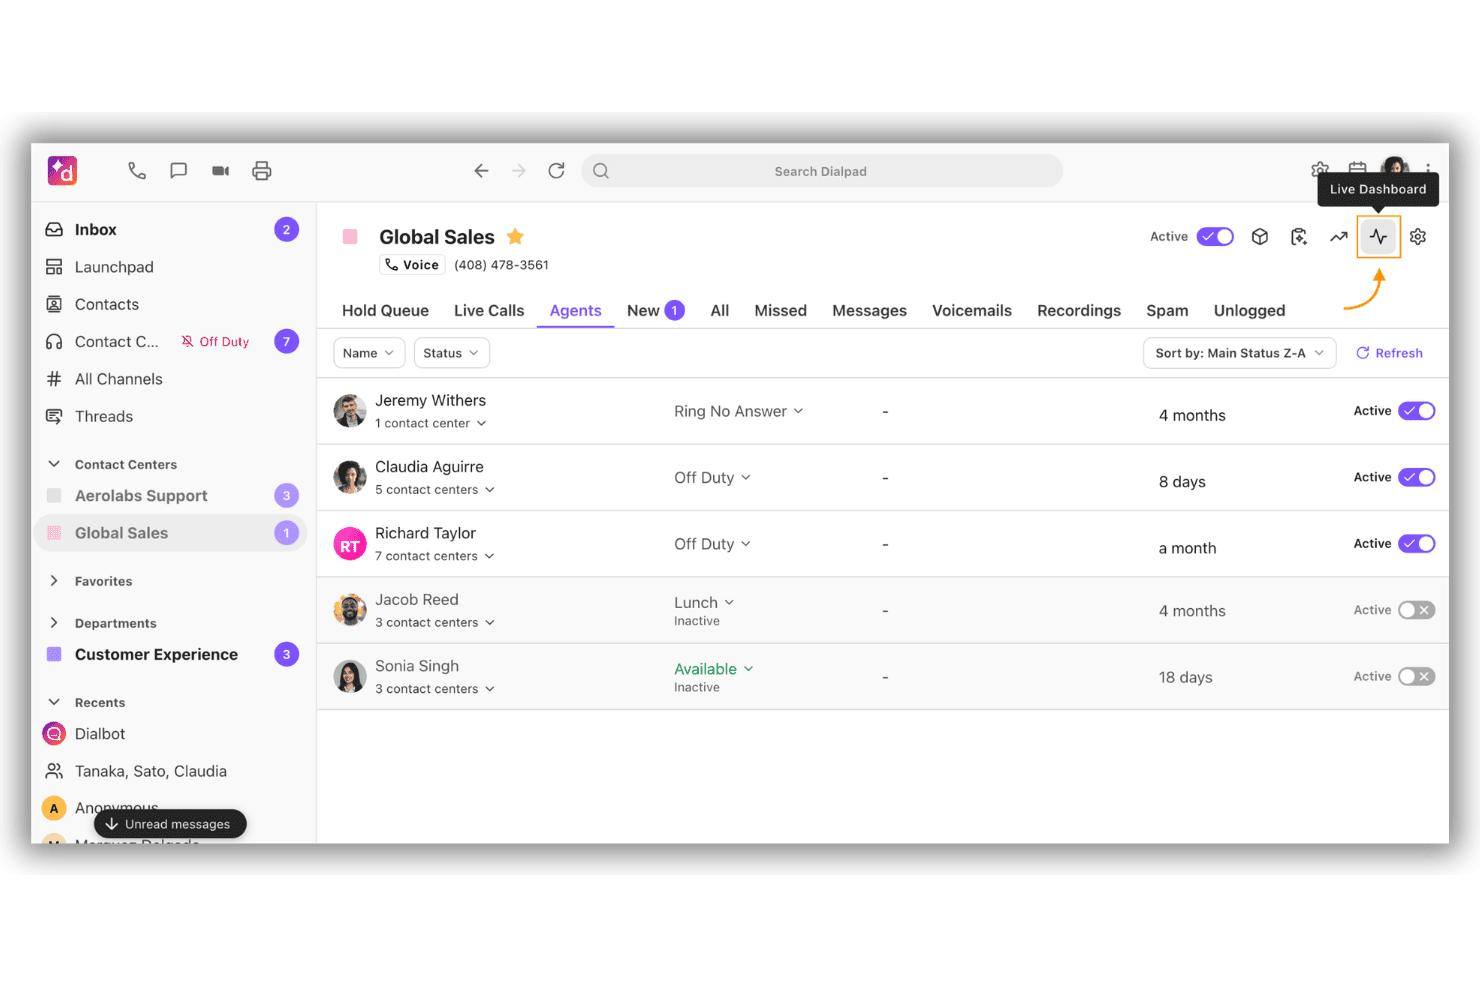The width and height of the screenshot is (1480, 987).
Task: Click Jeremy Withers' avatar
Action: point(350,411)
